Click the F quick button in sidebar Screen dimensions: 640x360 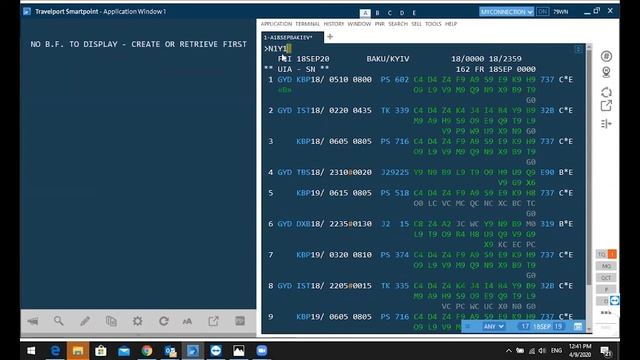point(606,289)
